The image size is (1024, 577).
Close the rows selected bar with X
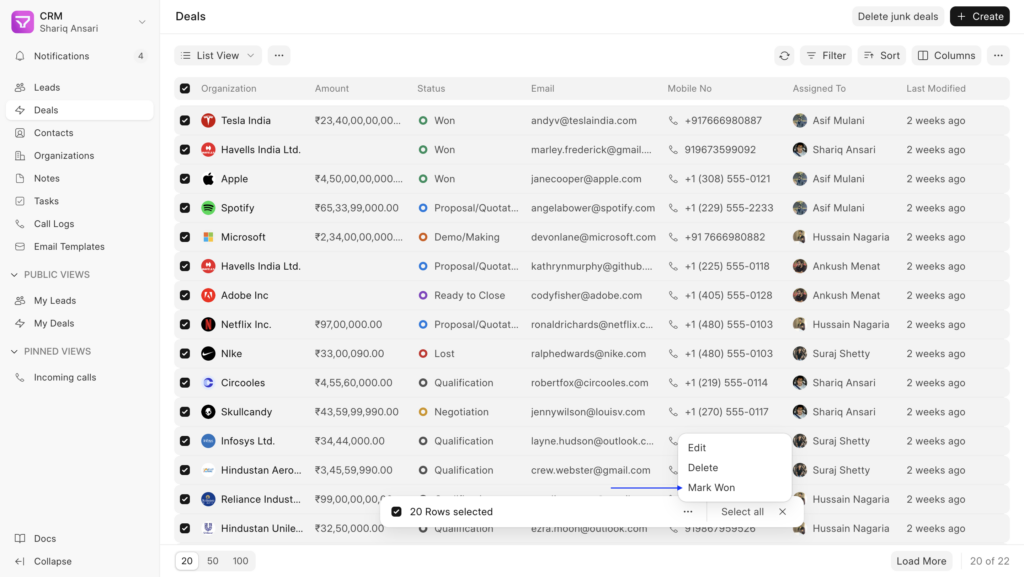782,512
